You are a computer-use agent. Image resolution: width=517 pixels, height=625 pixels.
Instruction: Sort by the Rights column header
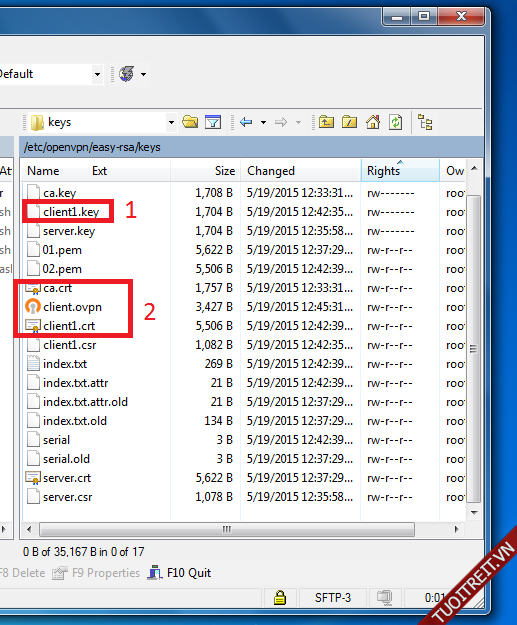pyautogui.click(x=401, y=171)
